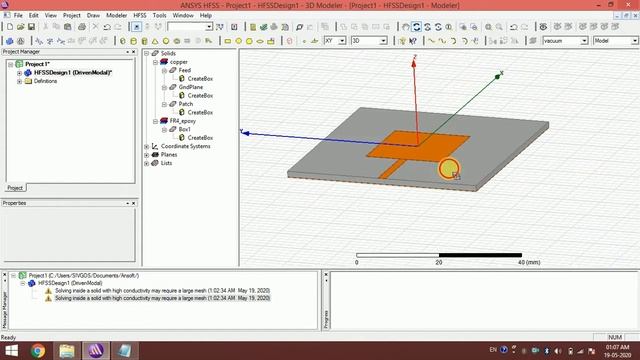The image size is (640, 360).
Task: Undo the last action with the toolbar arrow
Action: click(107, 27)
